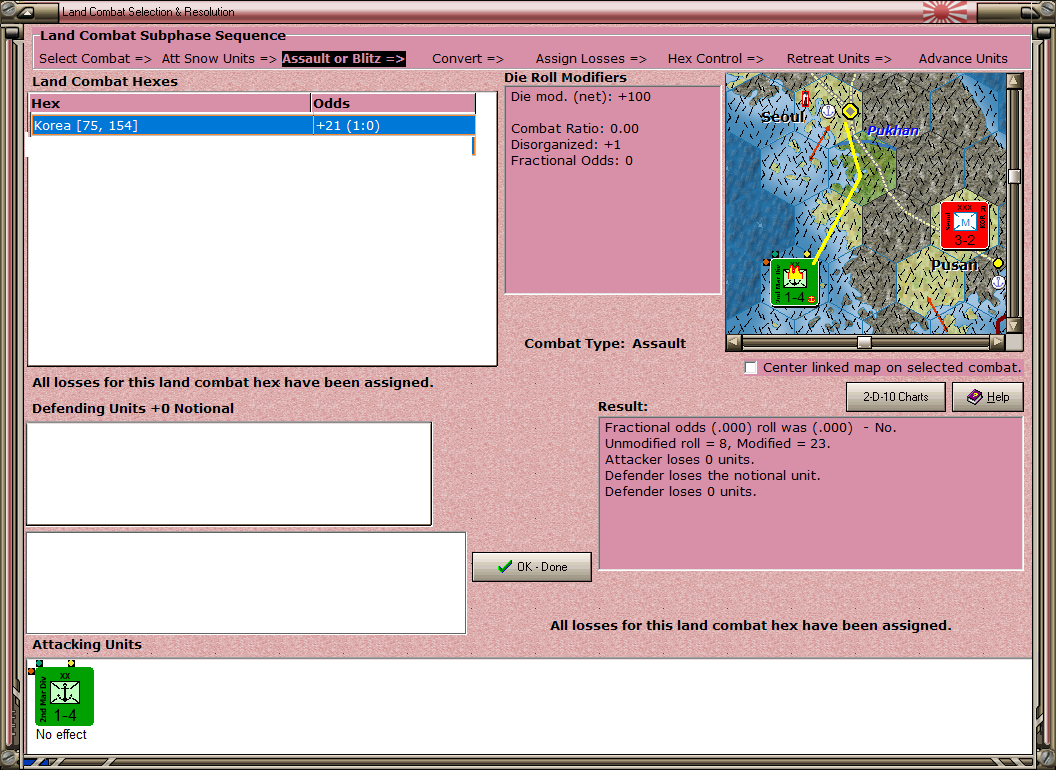Select the Advance Units subphase step
This screenshot has height=770, width=1056.
click(x=963, y=59)
